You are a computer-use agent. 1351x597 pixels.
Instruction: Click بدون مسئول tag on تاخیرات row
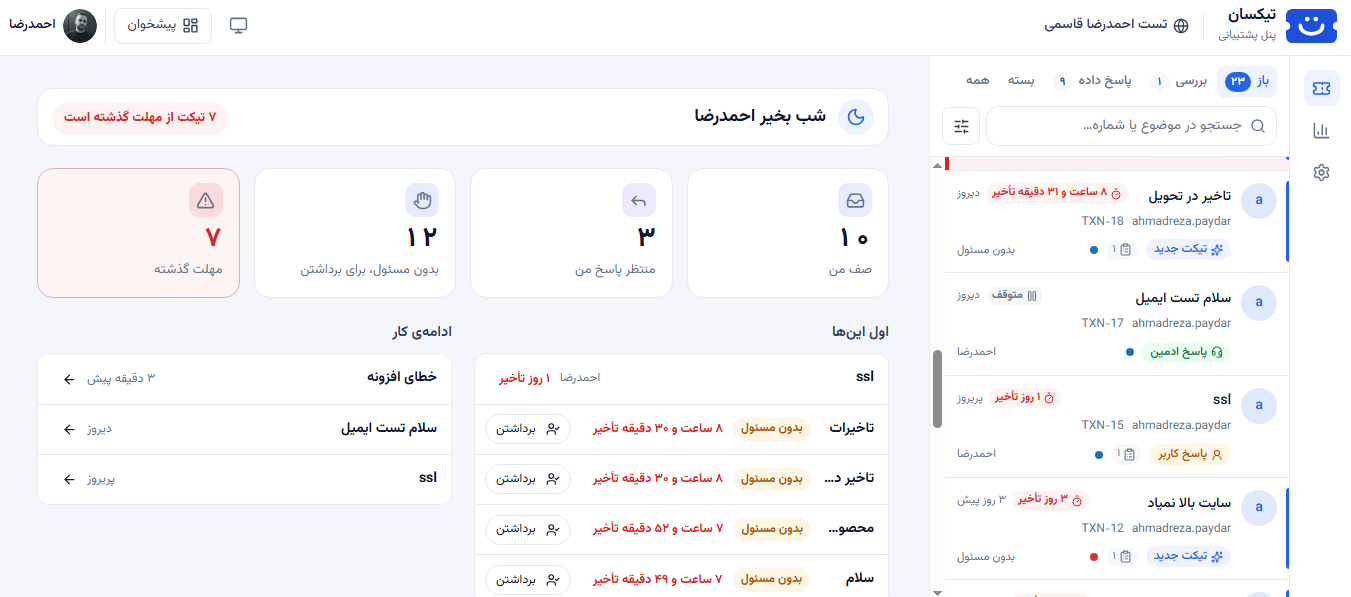[x=772, y=428]
